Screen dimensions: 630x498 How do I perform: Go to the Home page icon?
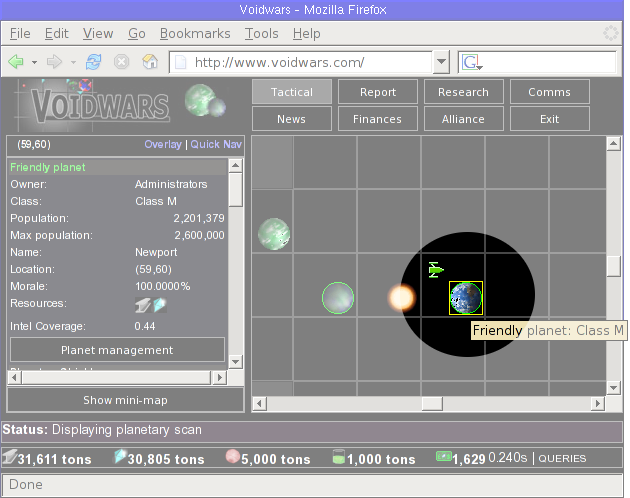150,61
